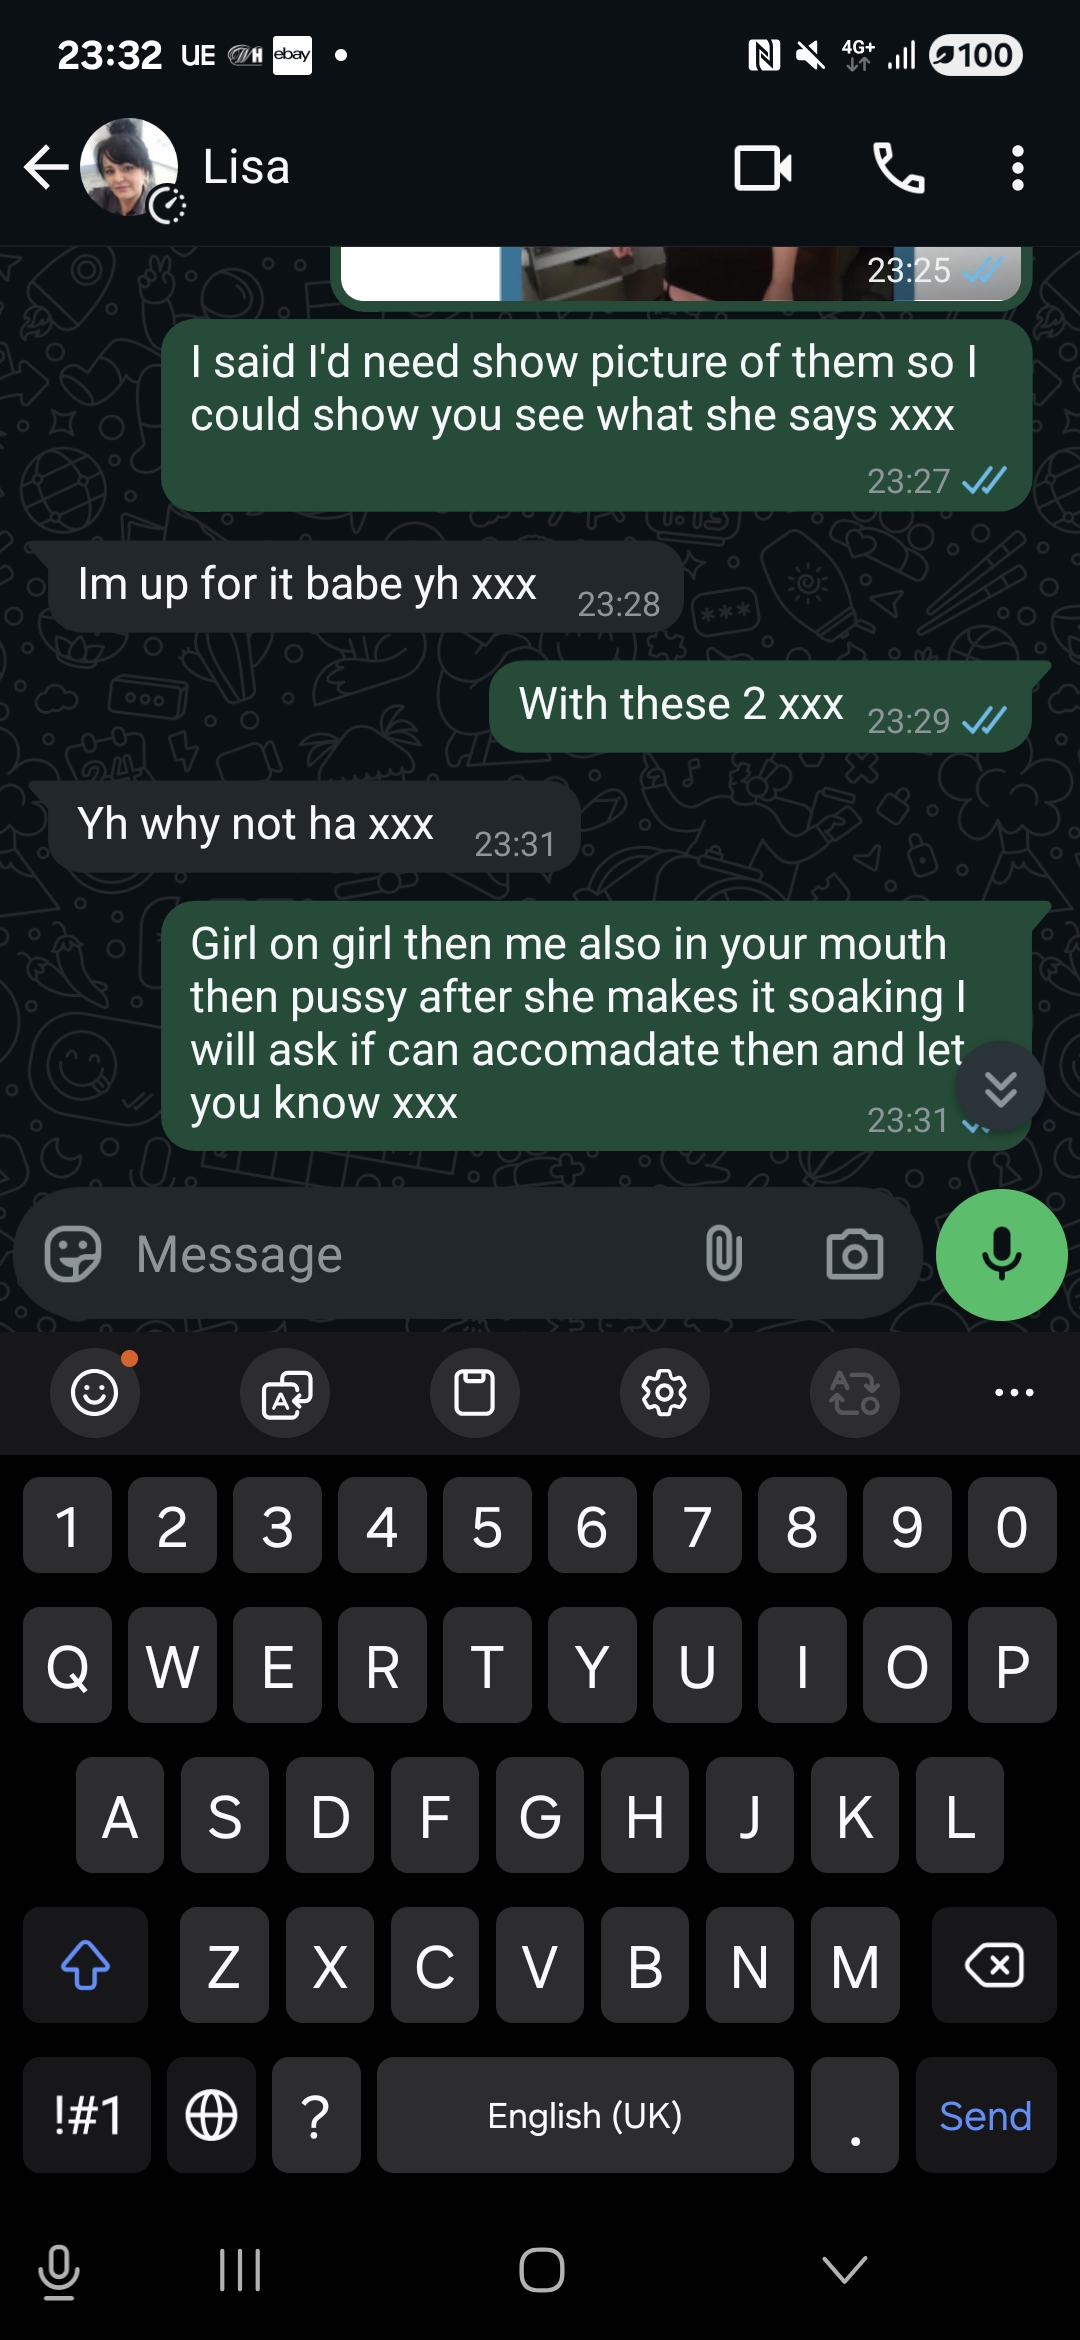
Task: Toggle the shift key on keyboard
Action: pos(85,1965)
